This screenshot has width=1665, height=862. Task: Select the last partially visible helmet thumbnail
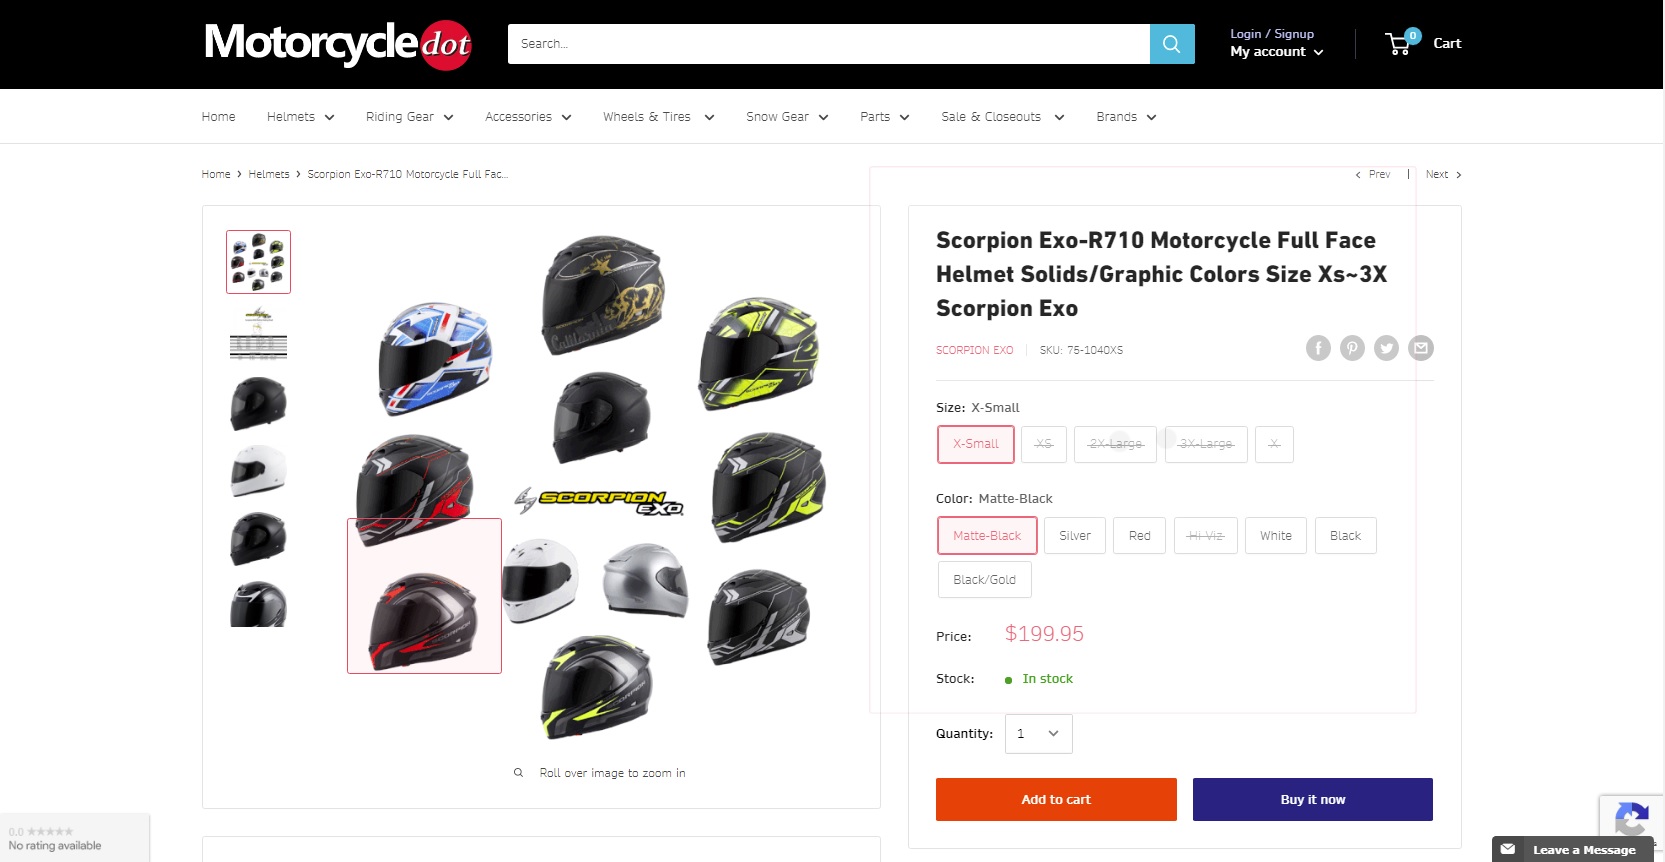pos(259,603)
